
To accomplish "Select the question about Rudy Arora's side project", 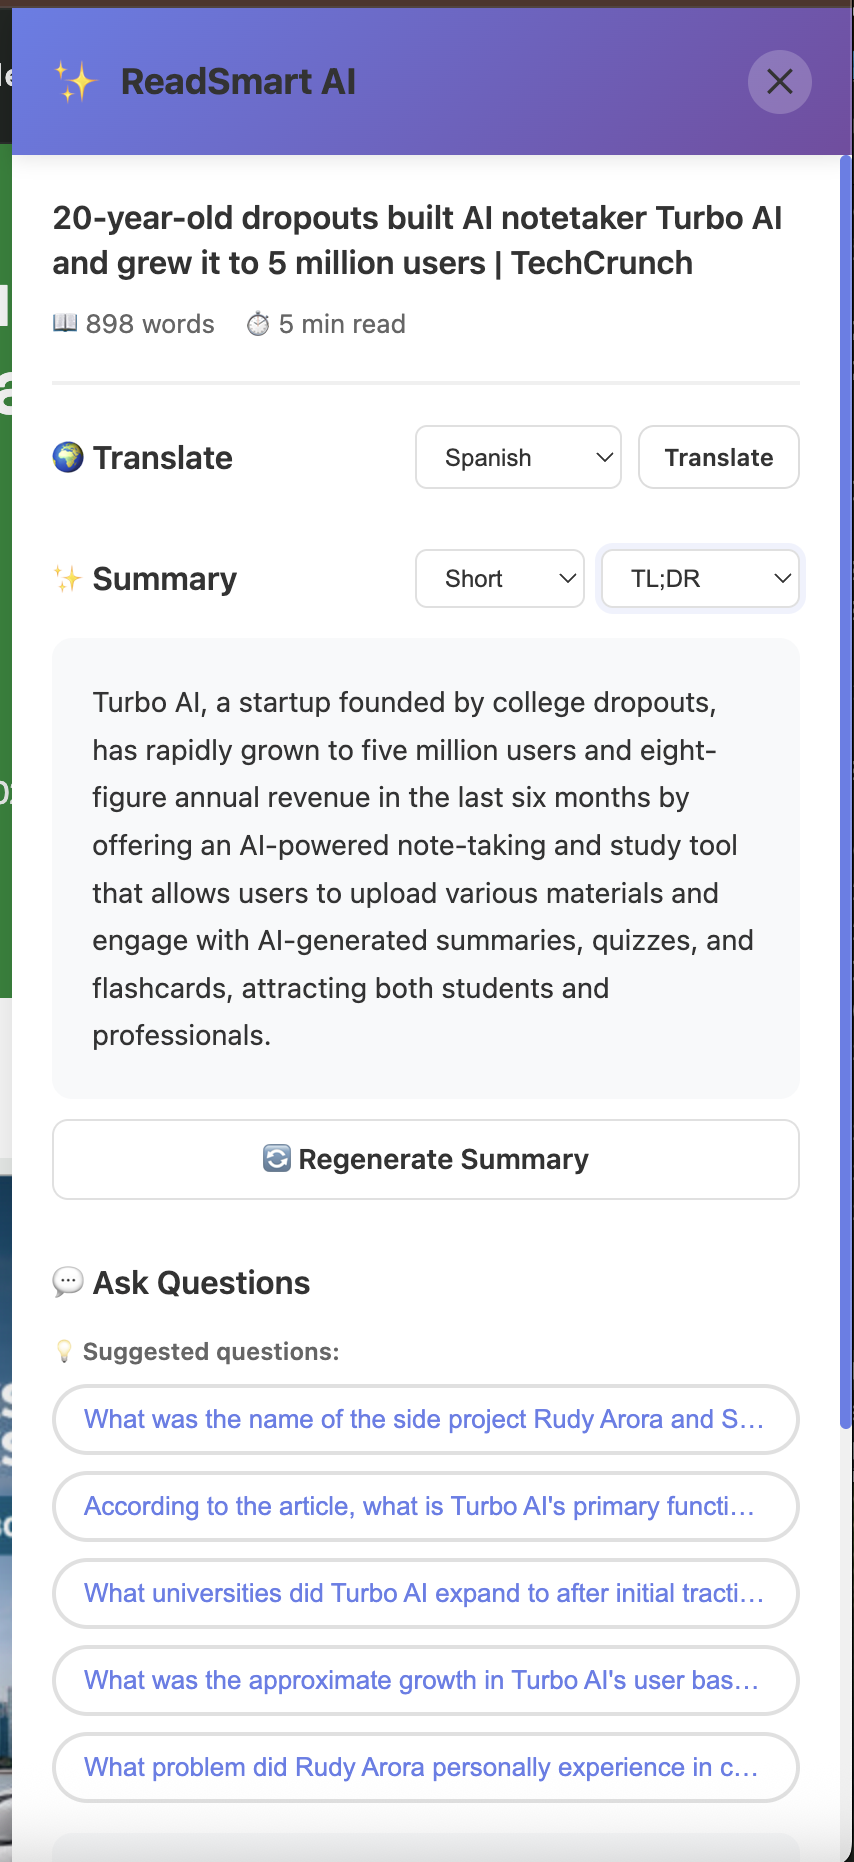I will 425,1419.
